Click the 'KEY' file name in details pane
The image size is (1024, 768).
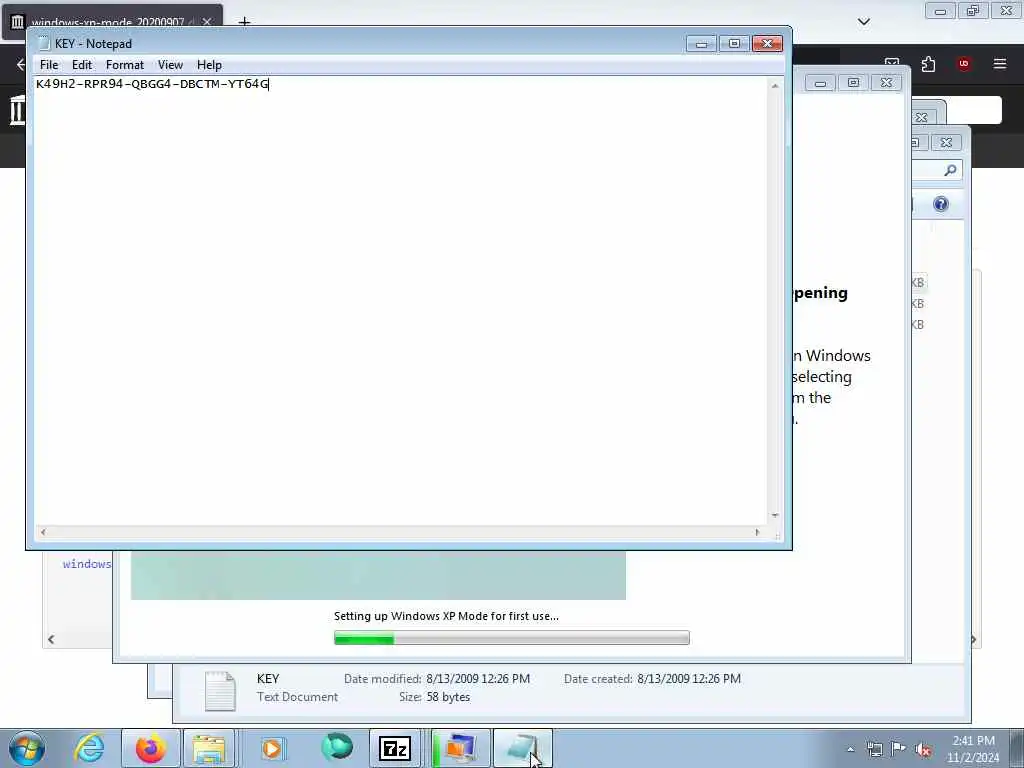(x=268, y=679)
